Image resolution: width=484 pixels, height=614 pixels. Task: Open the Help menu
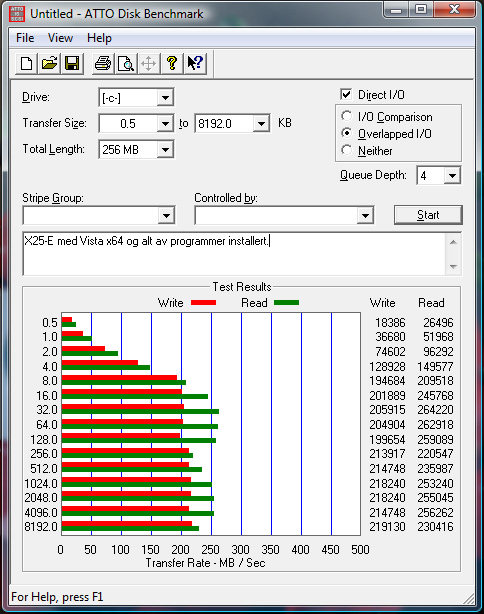click(x=99, y=38)
